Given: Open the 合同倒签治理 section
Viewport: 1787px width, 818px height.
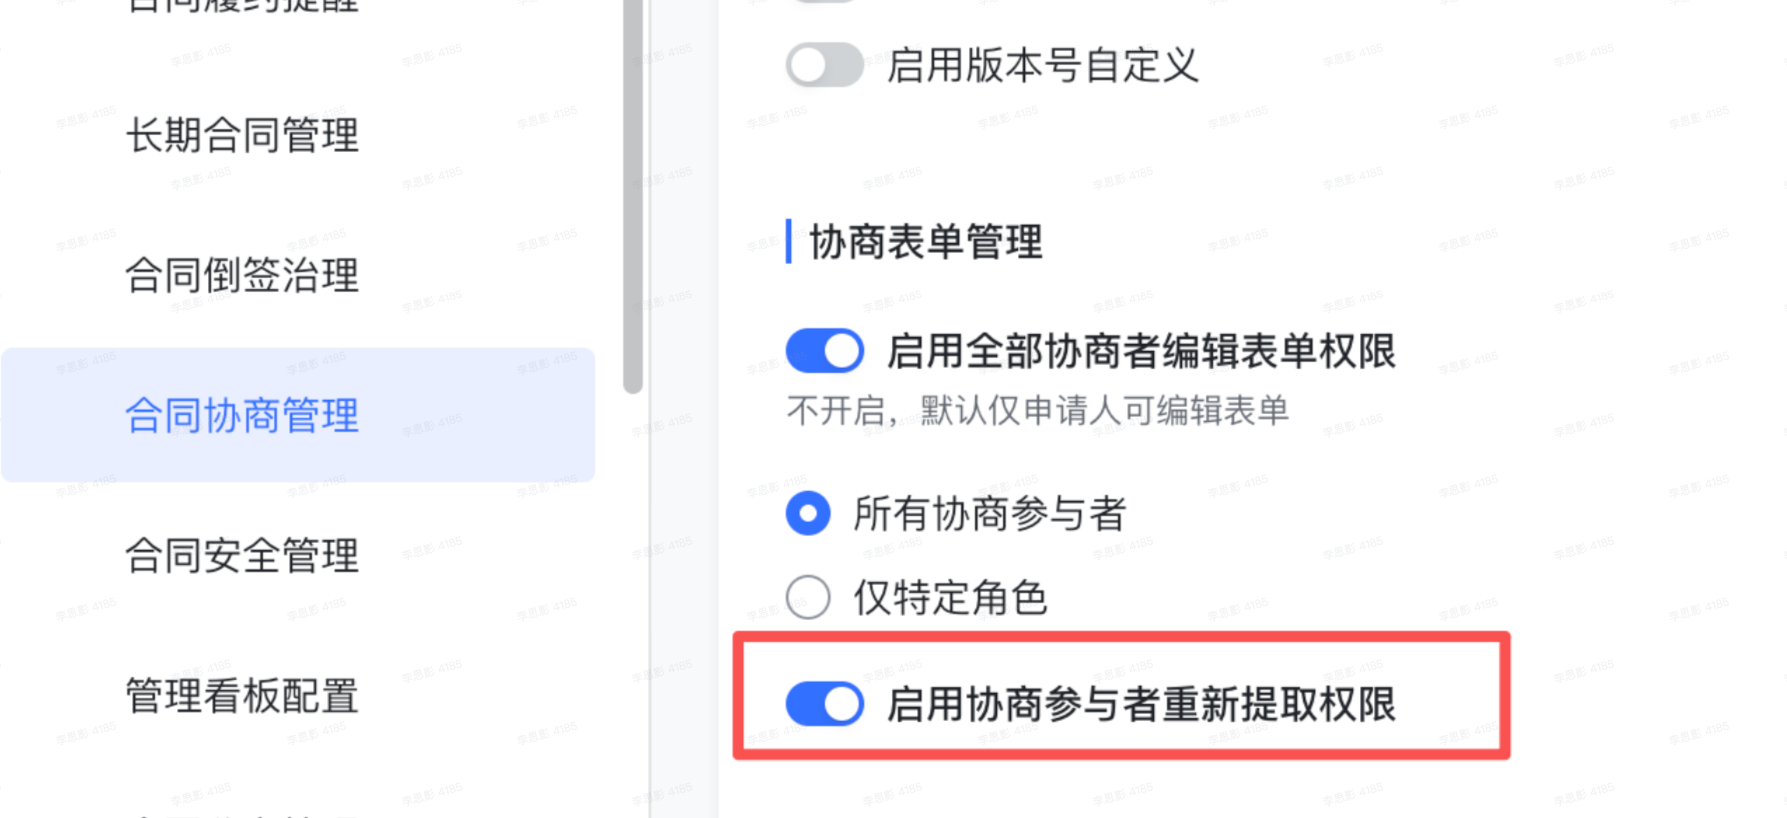Looking at the screenshot, I should (x=241, y=277).
